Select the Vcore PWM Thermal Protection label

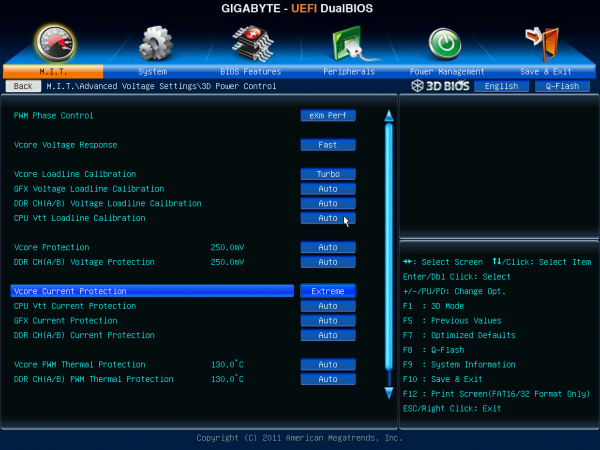point(80,365)
